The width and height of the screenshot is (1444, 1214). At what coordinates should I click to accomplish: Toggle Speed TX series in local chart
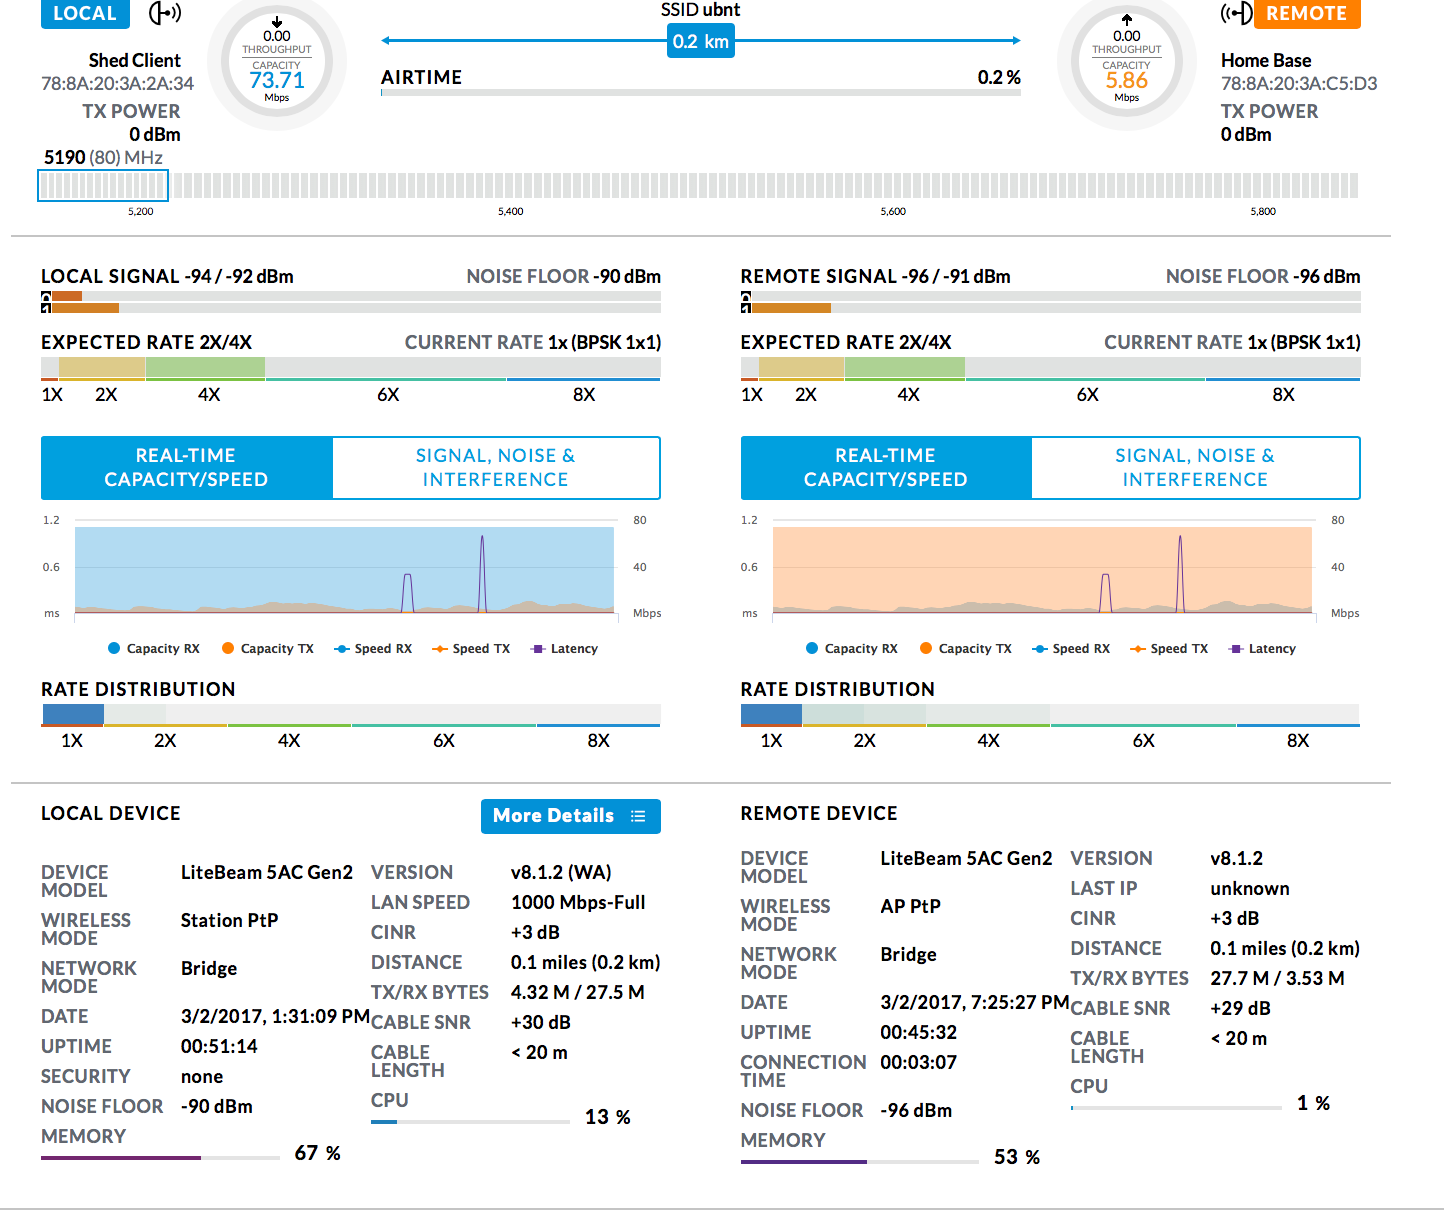(x=471, y=649)
